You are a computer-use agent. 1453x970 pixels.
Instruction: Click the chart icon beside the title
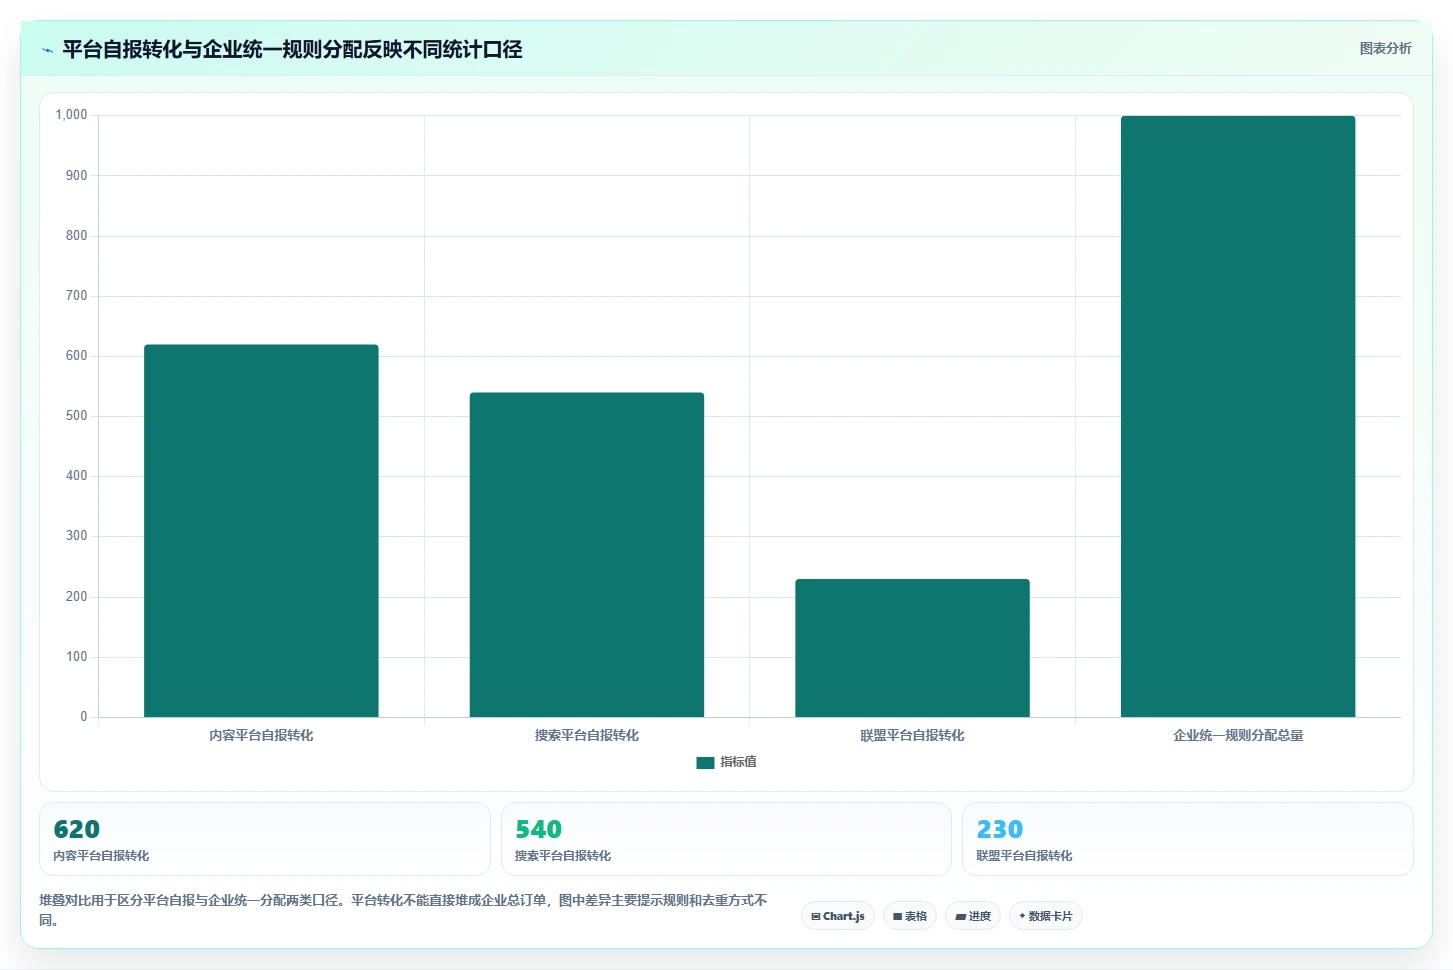(47, 50)
